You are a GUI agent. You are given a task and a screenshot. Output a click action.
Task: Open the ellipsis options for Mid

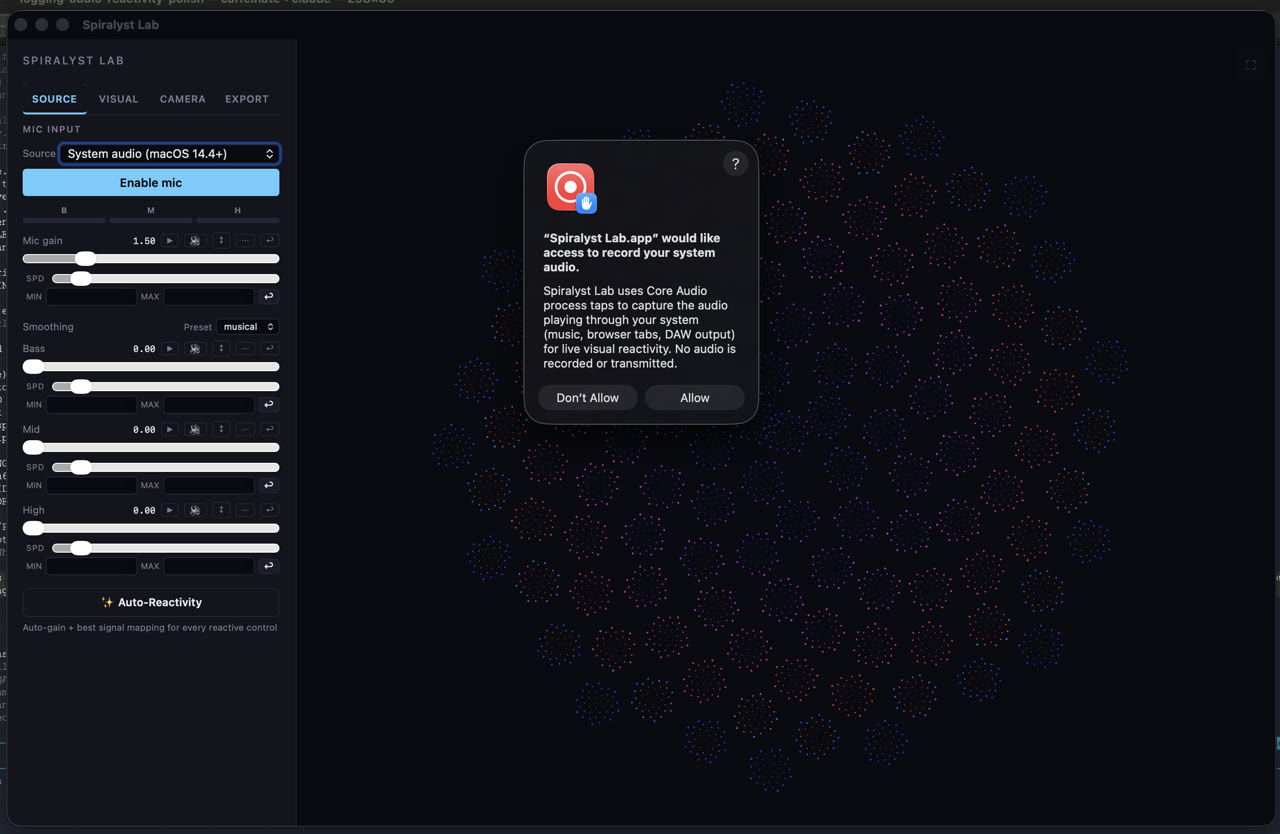[x=245, y=430]
